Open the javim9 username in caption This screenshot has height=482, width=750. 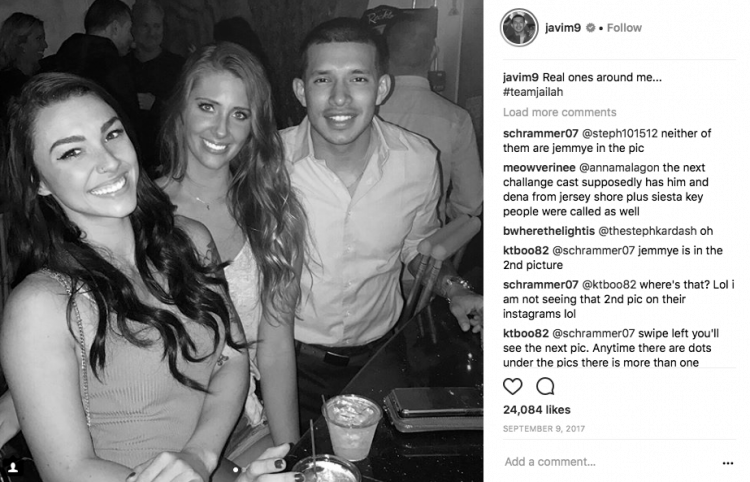point(520,77)
